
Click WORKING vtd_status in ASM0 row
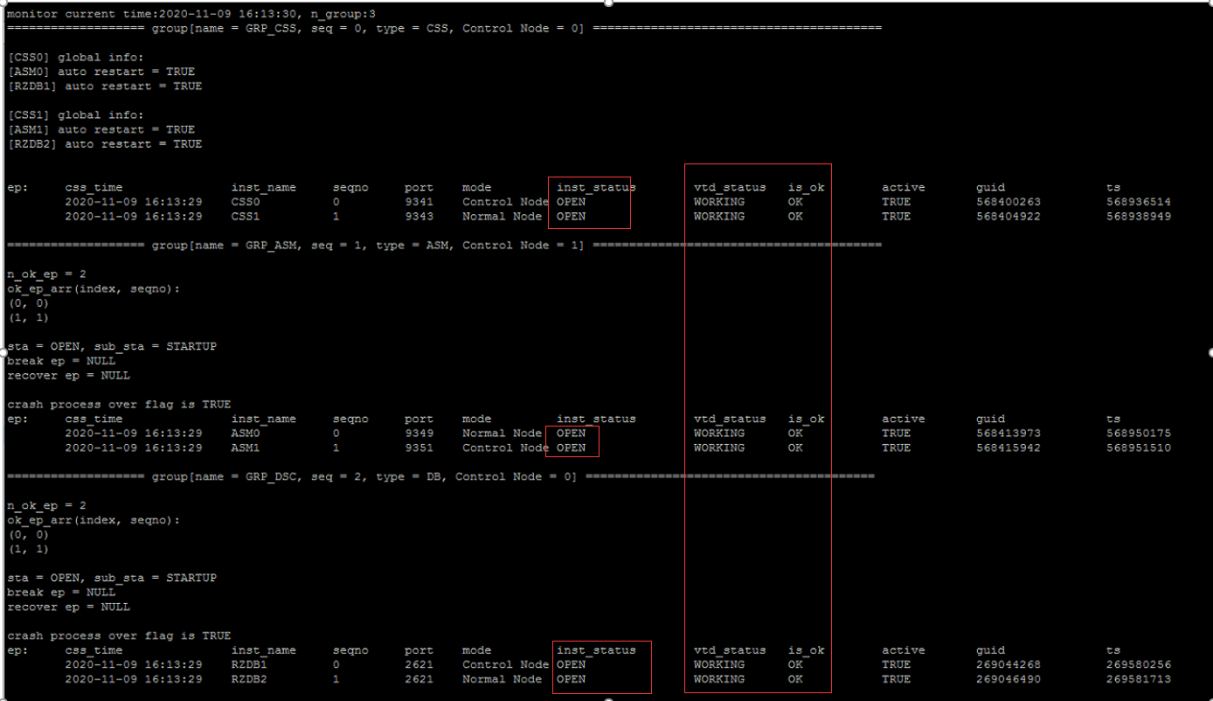[x=719, y=433]
